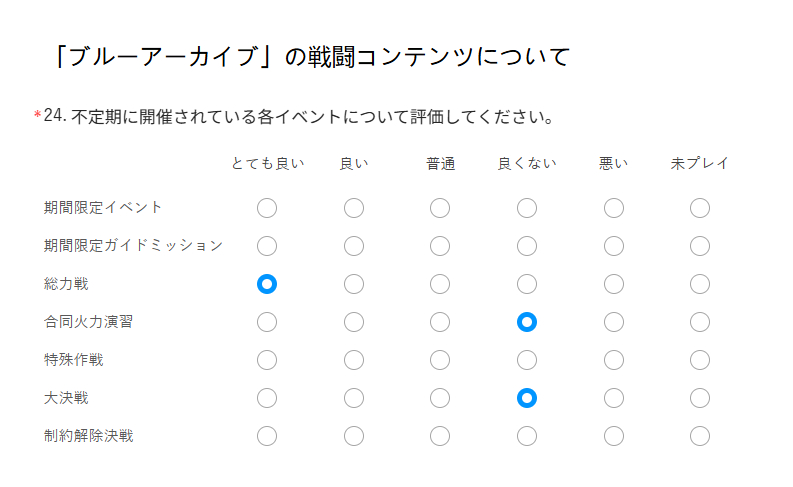793x487 pixels.
Task: Choose 悪い for 特殊作戦
Action: click(614, 360)
